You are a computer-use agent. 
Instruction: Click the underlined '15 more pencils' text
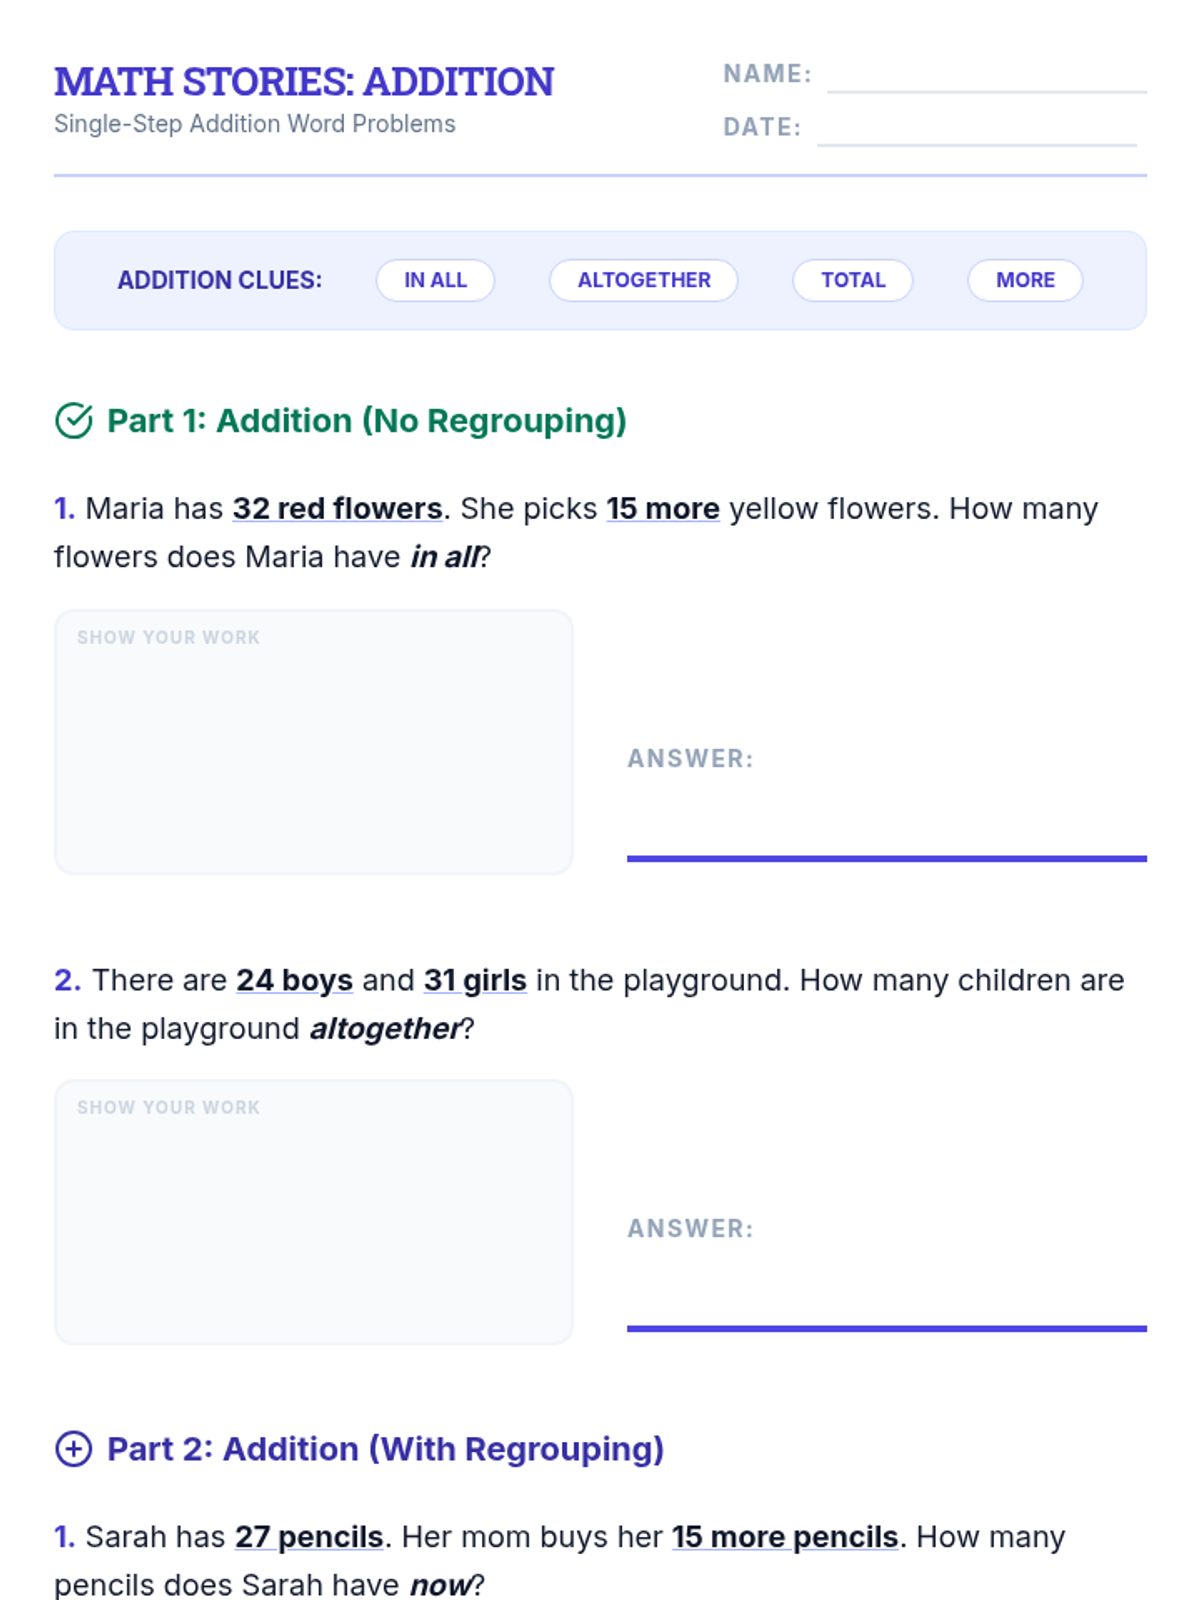(x=785, y=1537)
